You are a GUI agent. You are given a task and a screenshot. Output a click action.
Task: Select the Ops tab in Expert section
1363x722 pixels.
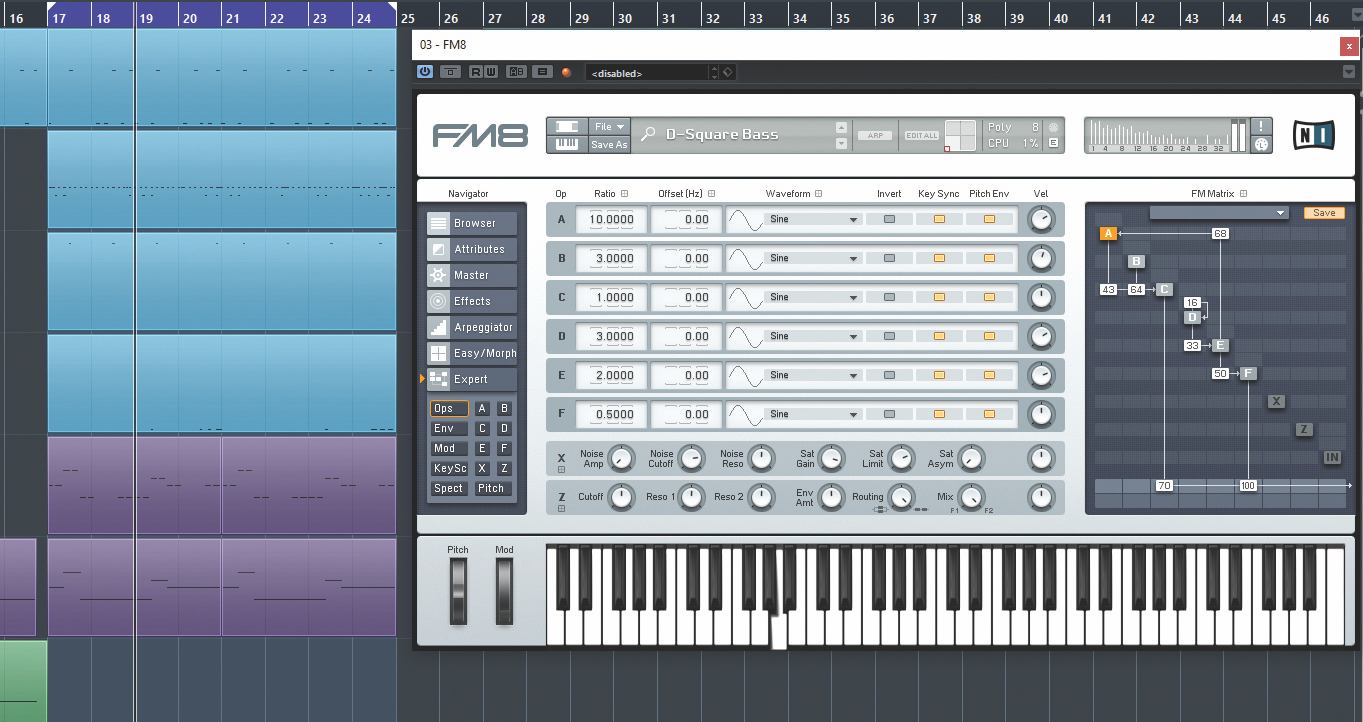[x=449, y=408]
